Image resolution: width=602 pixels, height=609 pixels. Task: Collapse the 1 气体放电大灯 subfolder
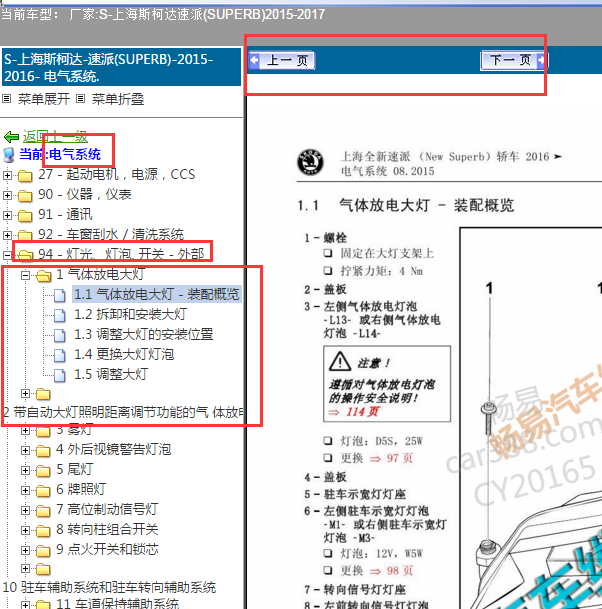[x=25, y=275]
